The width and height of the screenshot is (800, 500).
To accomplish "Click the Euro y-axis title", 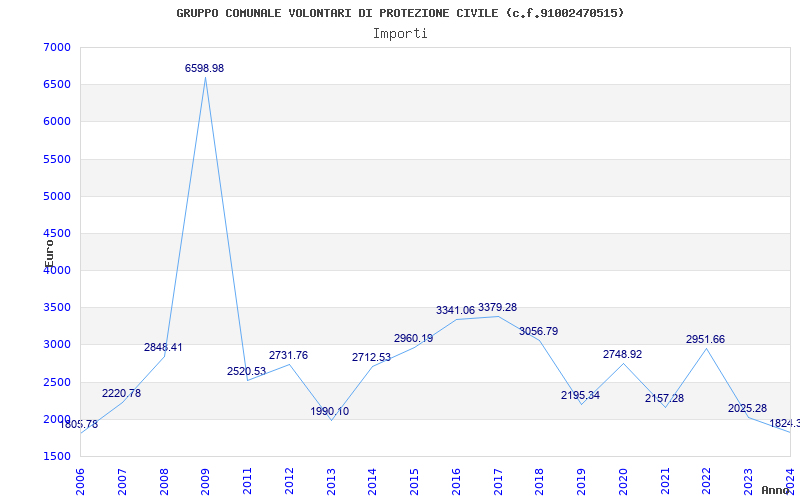I will pyautogui.click(x=49, y=254).
